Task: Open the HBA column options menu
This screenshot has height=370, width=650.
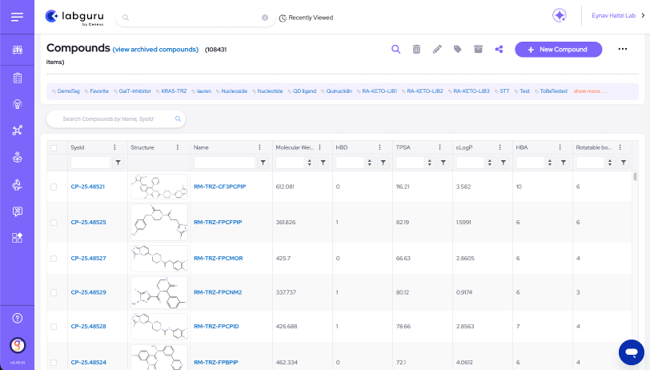Action: [x=560, y=148]
